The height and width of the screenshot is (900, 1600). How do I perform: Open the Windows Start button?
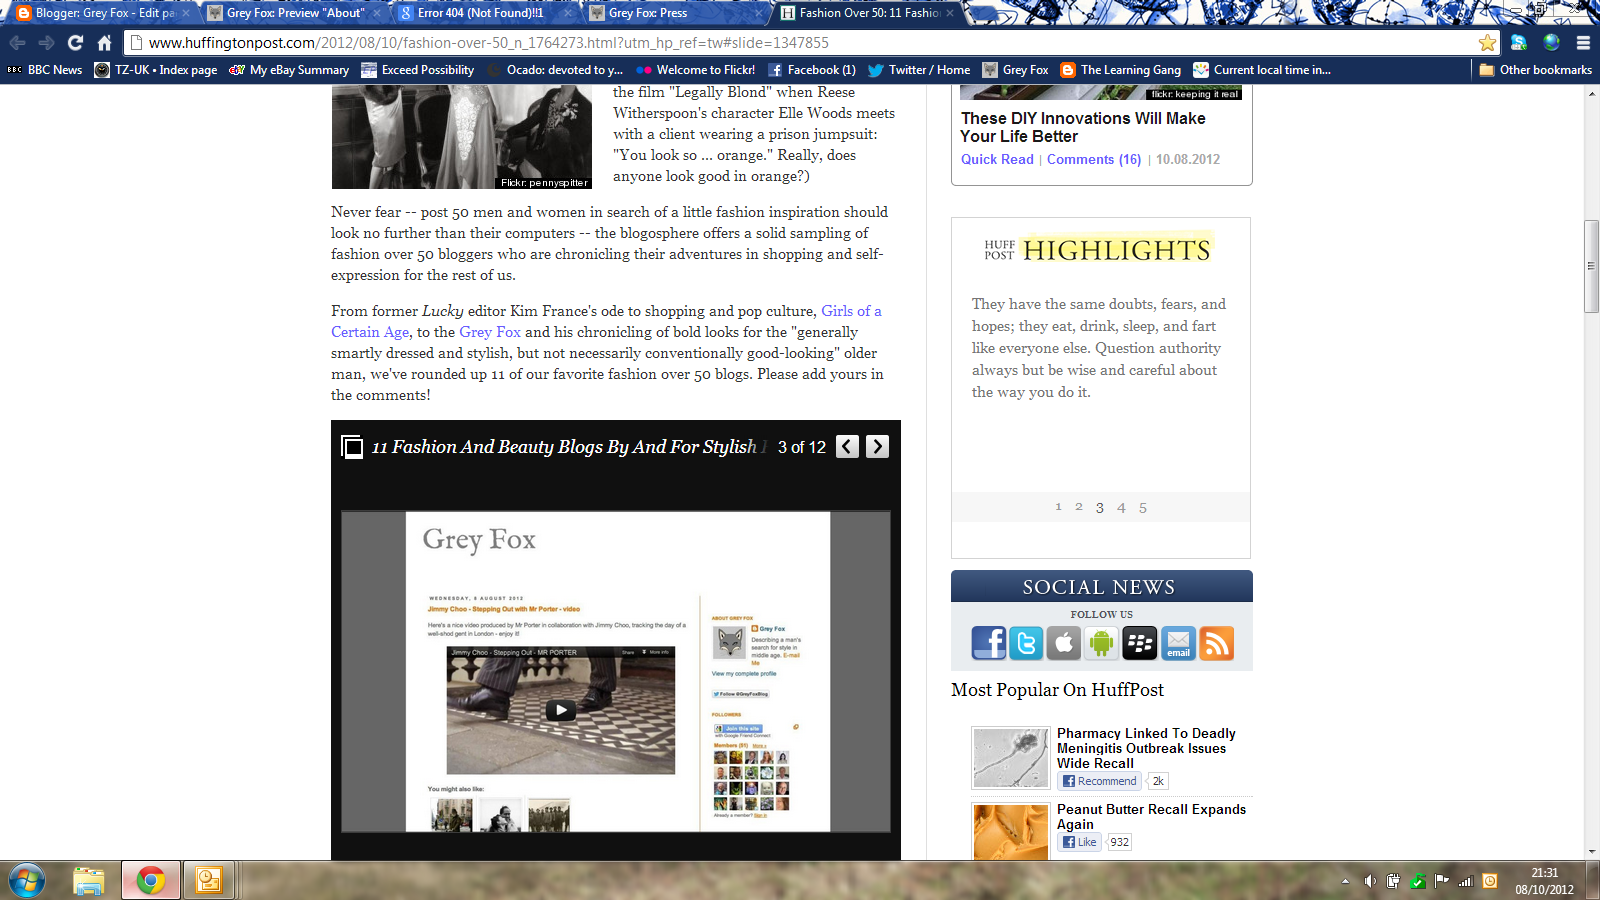(x=27, y=881)
